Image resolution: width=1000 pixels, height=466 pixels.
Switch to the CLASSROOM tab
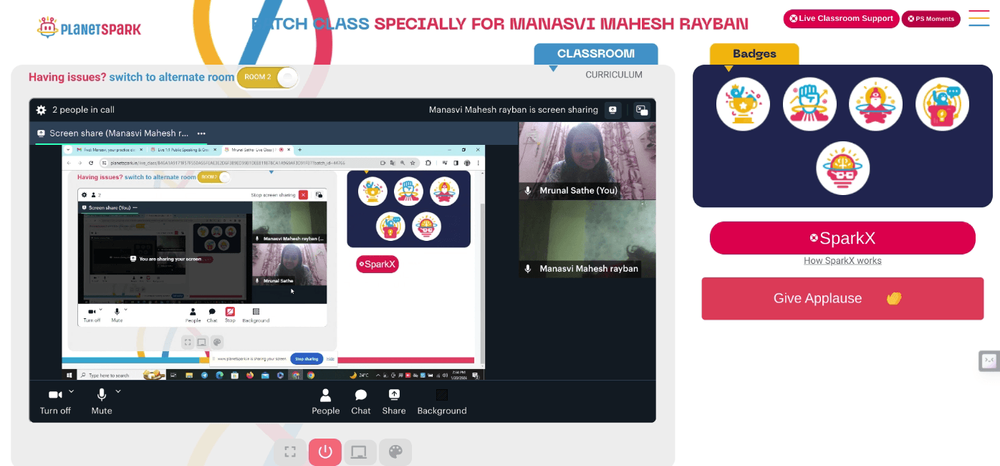[596, 54]
